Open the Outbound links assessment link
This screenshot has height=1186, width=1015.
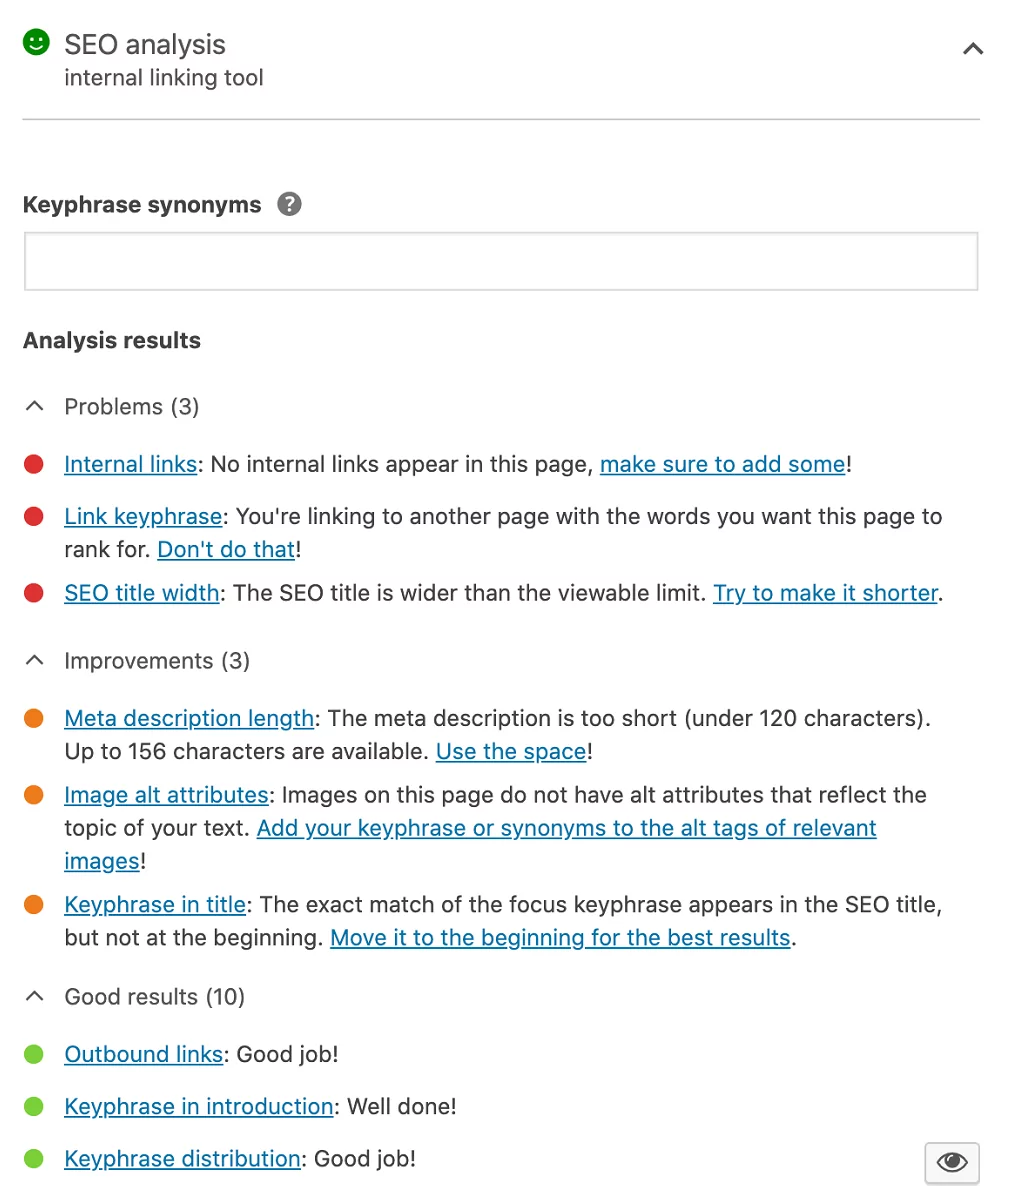[143, 1054]
